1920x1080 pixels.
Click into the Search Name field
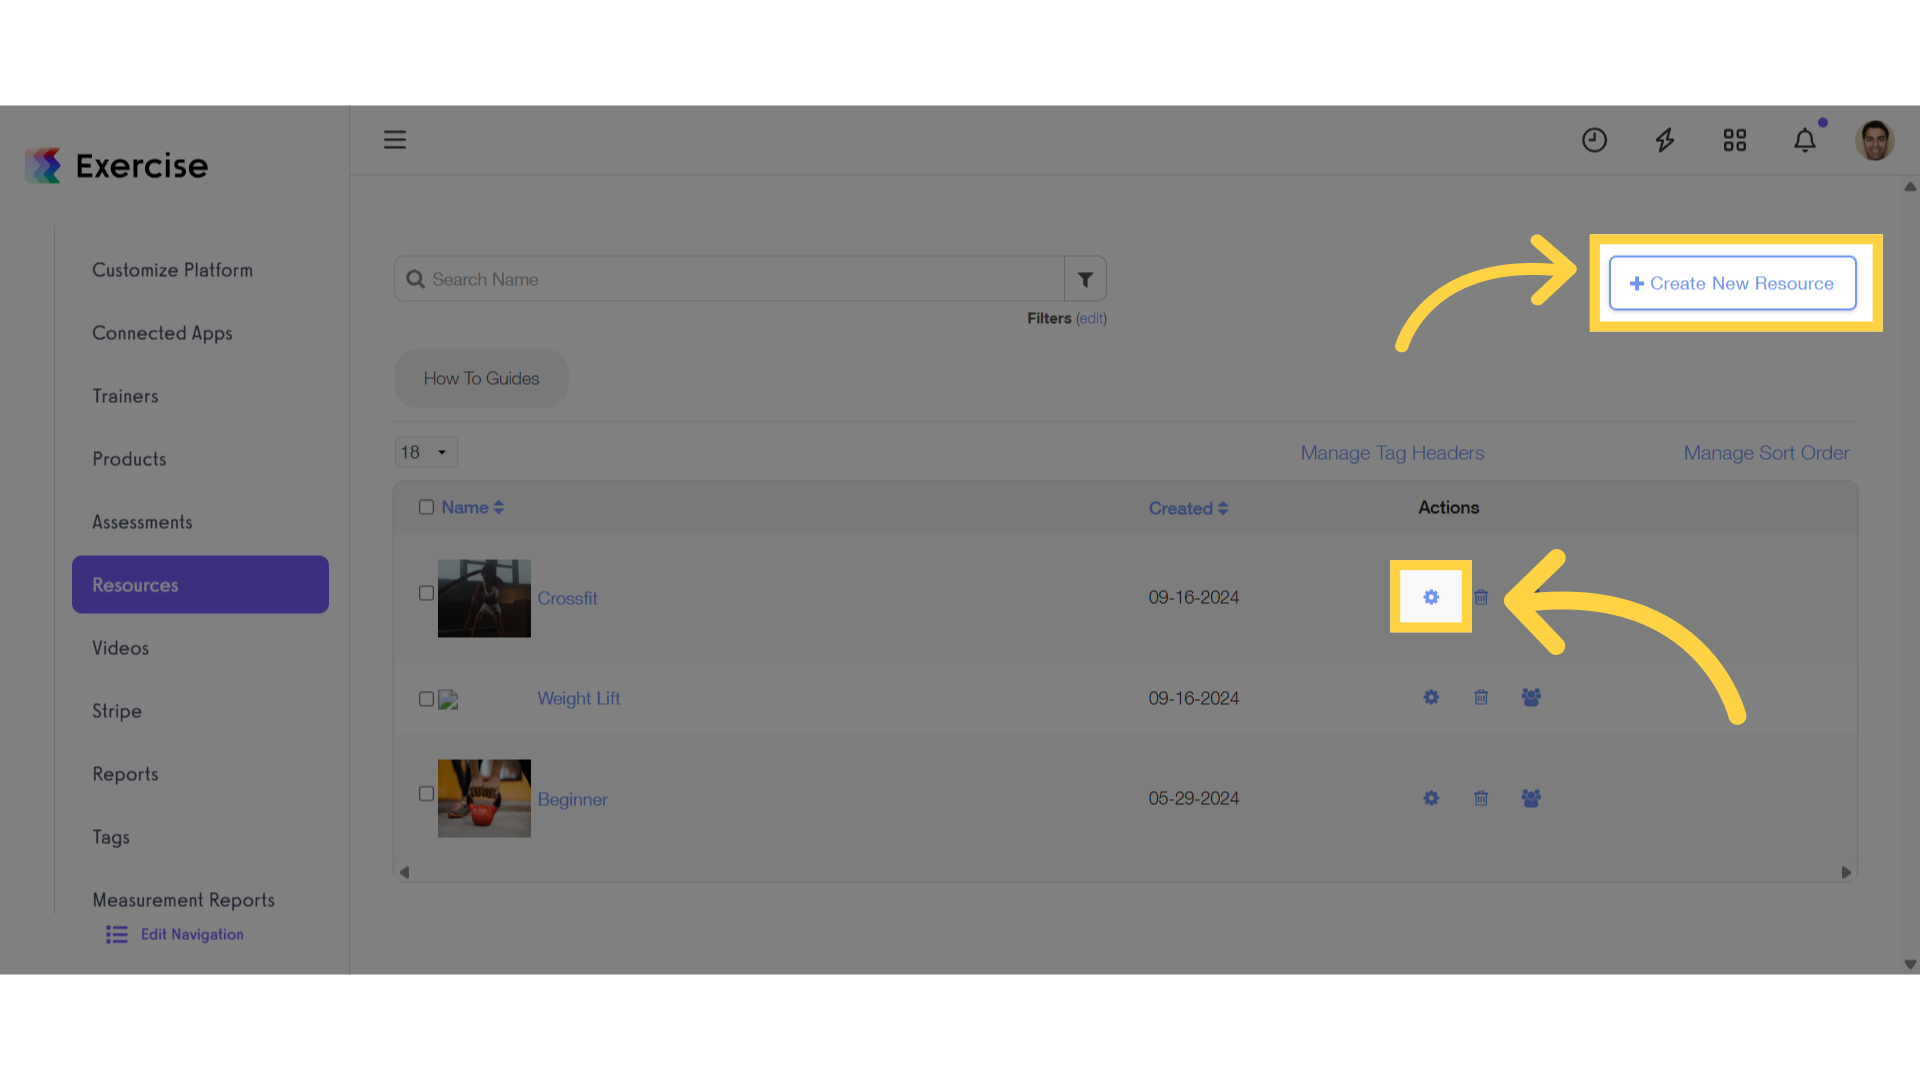(x=729, y=279)
